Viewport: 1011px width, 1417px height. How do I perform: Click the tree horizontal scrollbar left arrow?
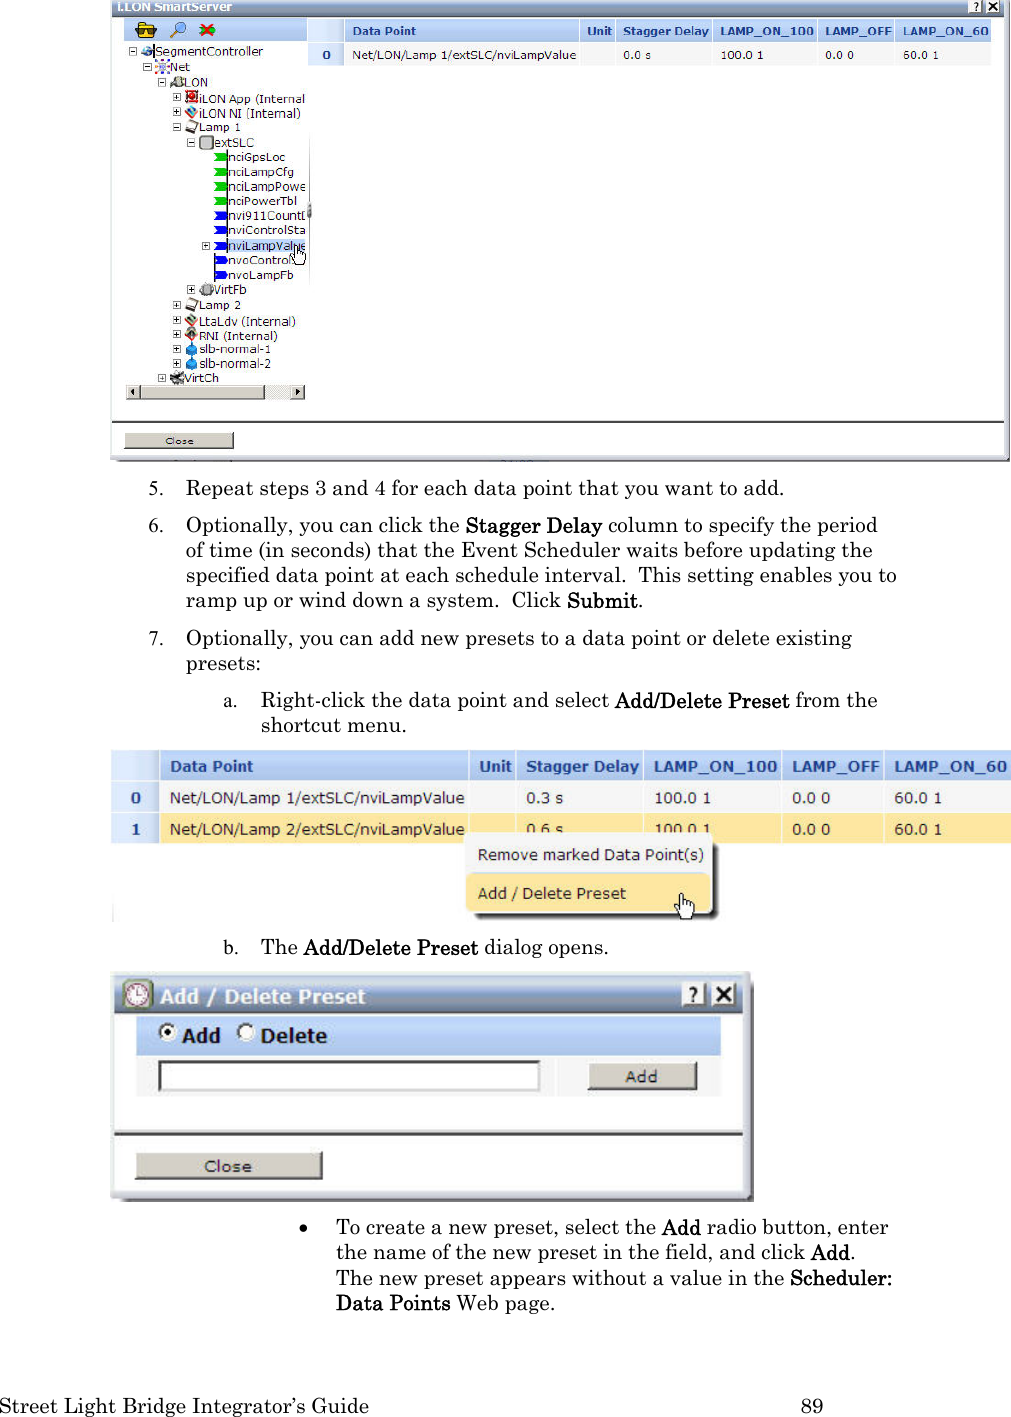pyautogui.click(x=134, y=393)
